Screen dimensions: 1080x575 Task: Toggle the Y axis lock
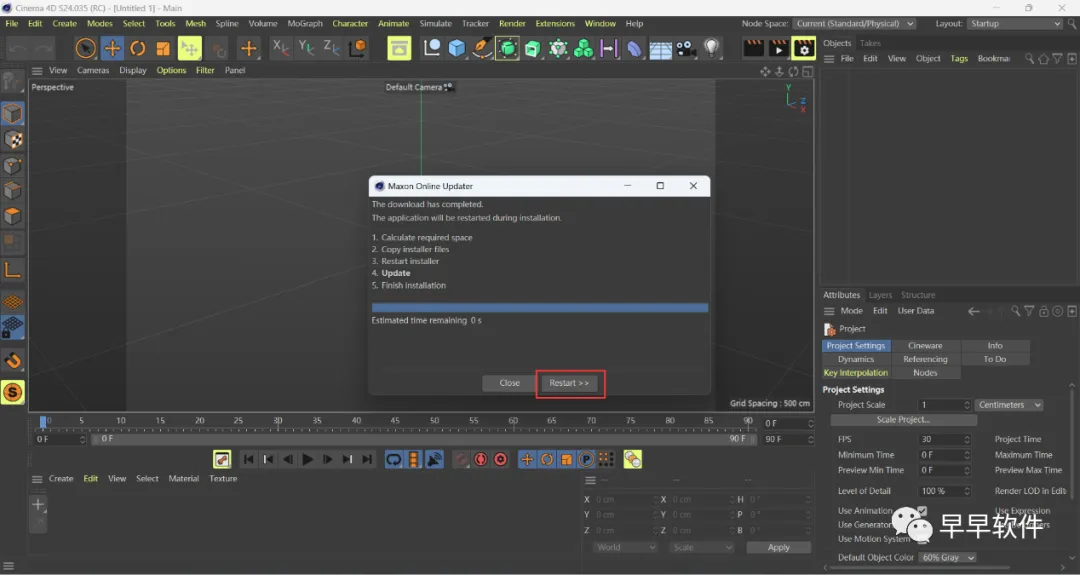tap(306, 48)
